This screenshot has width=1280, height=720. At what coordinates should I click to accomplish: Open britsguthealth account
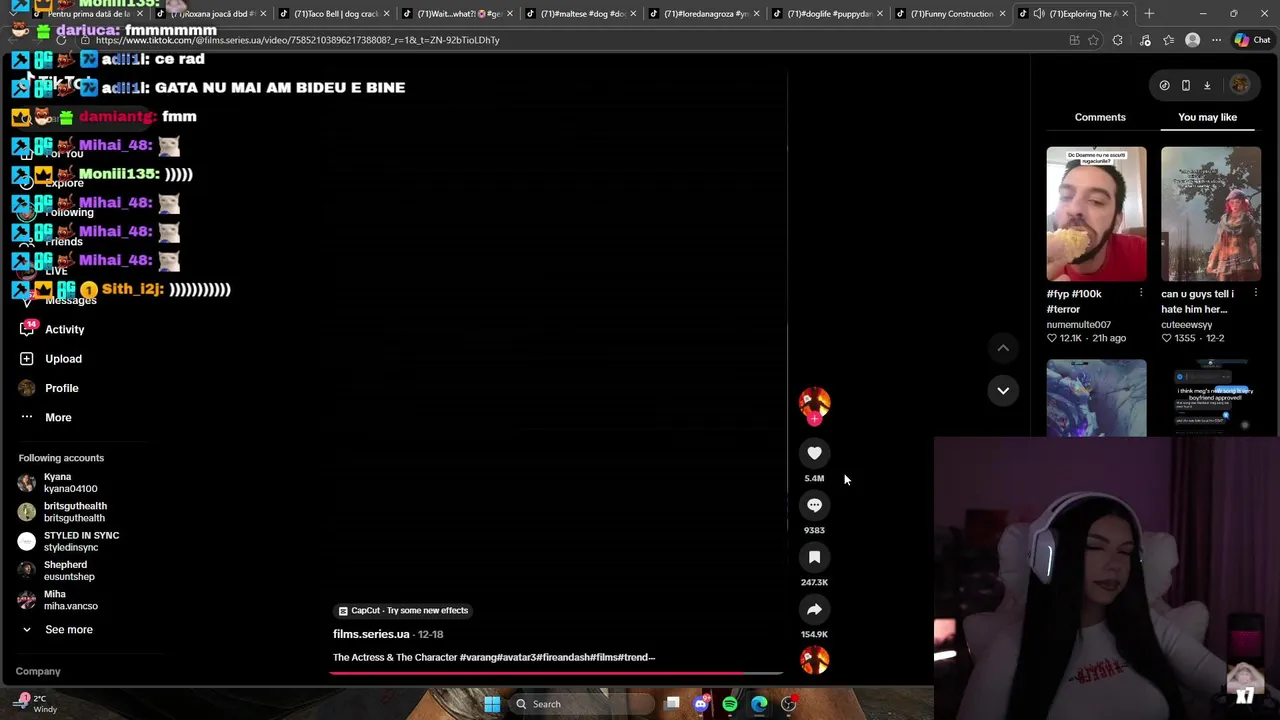(x=62, y=512)
